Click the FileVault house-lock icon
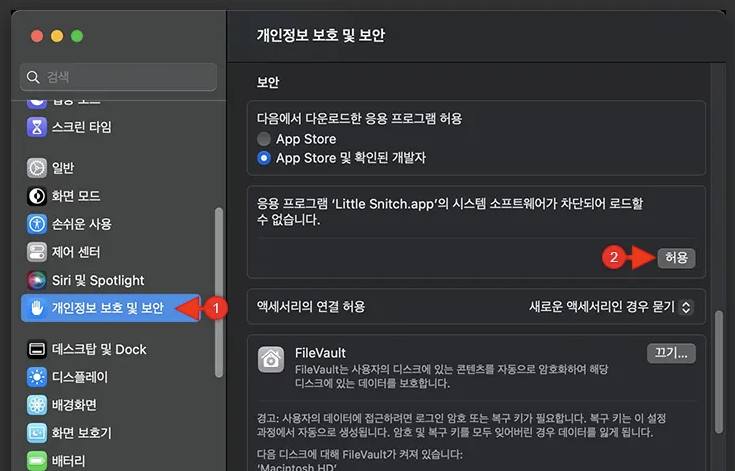Screen dimensions: 735x471 [x=271, y=359]
